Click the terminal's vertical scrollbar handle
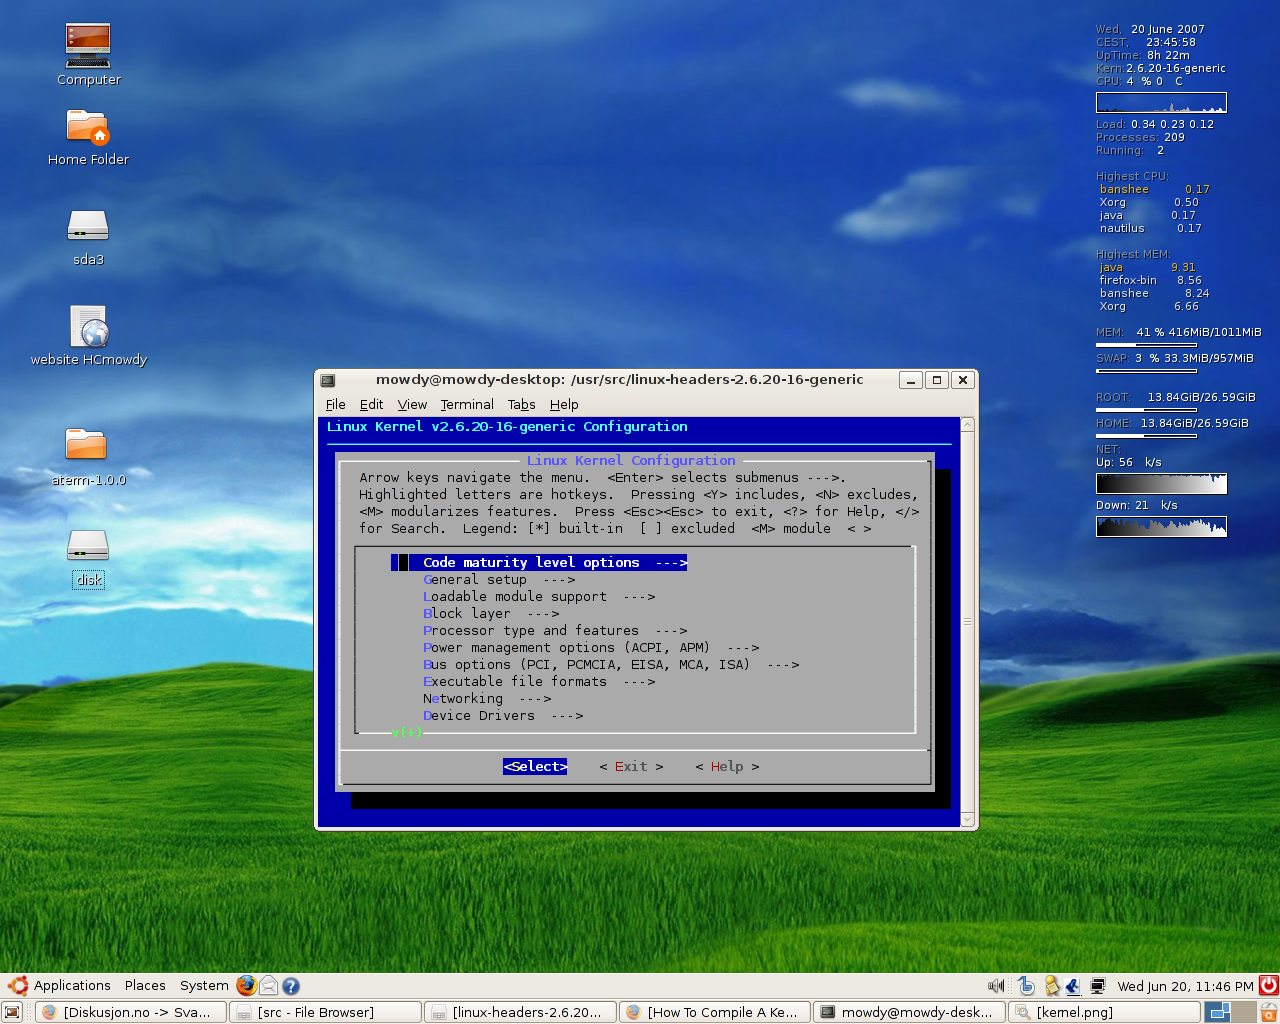This screenshot has height=1024, width=1280. [967, 621]
